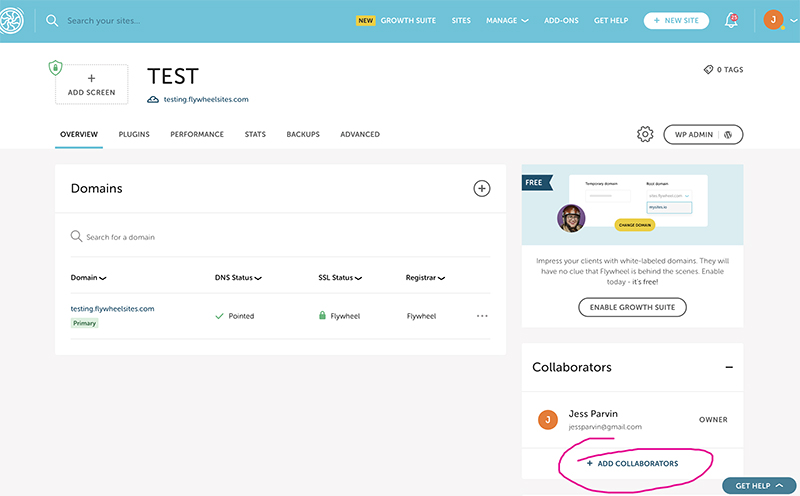Open the Growth Suite menu item

(x=408, y=20)
